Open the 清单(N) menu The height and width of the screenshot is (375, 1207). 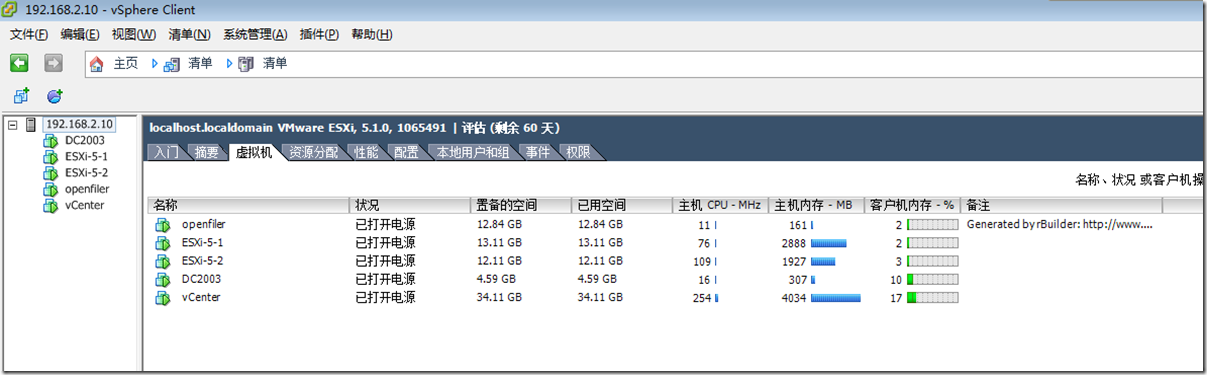(189, 35)
